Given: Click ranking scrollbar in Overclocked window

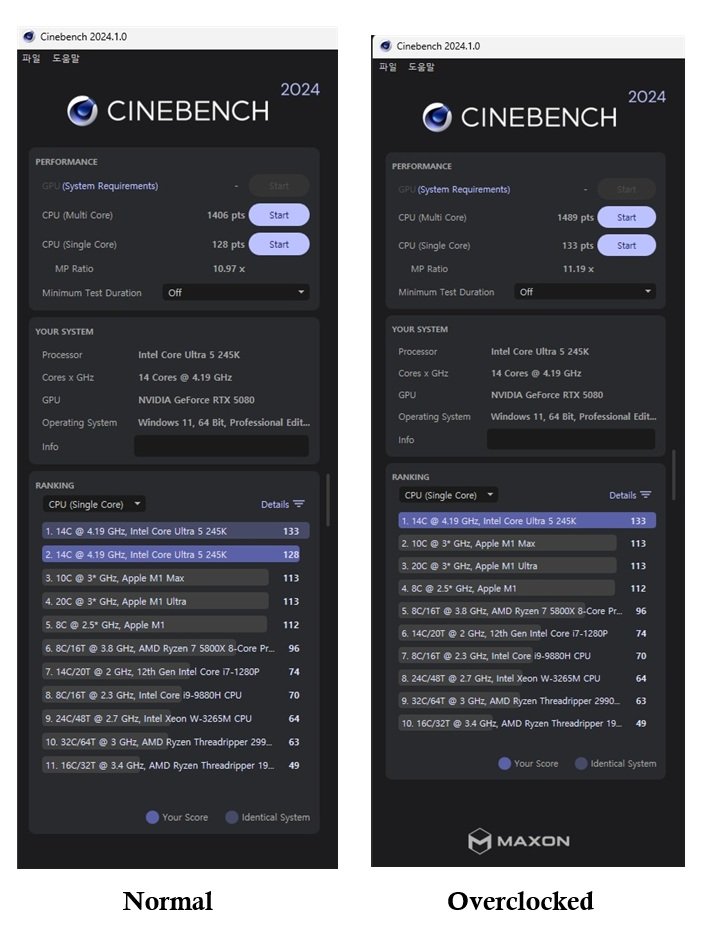Looking at the screenshot, I should click(x=673, y=475).
